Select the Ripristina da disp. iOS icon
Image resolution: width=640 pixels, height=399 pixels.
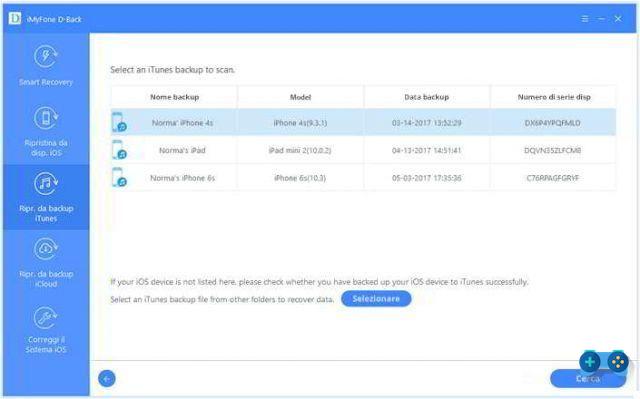[46, 118]
